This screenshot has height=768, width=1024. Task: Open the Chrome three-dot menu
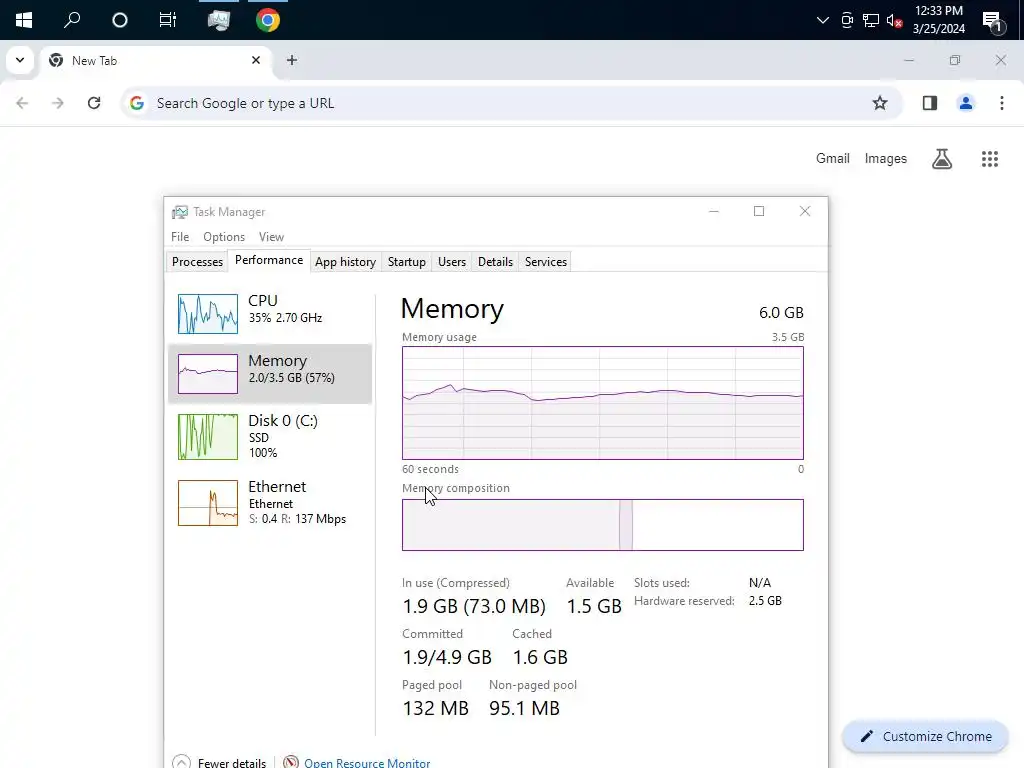(x=1001, y=103)
